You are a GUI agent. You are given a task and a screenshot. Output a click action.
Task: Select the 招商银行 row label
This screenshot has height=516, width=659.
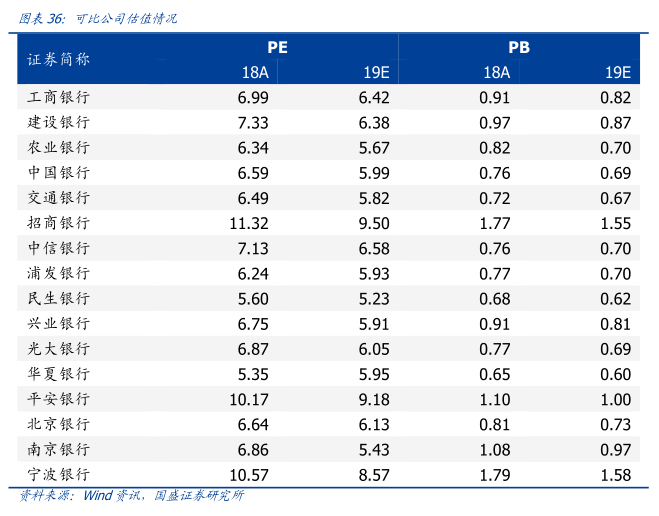click(59, 223)
